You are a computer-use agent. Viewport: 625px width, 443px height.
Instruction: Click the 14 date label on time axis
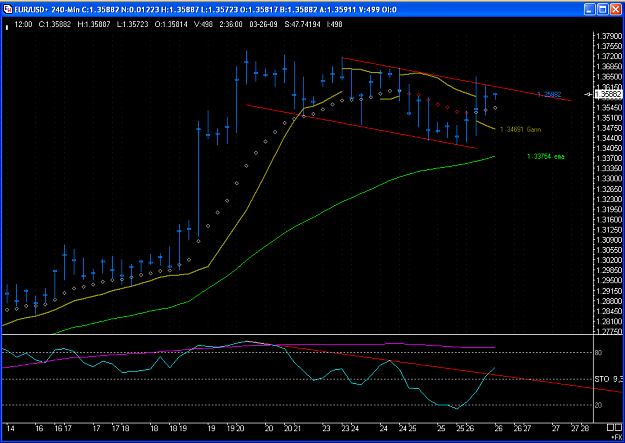pos(10,429)
